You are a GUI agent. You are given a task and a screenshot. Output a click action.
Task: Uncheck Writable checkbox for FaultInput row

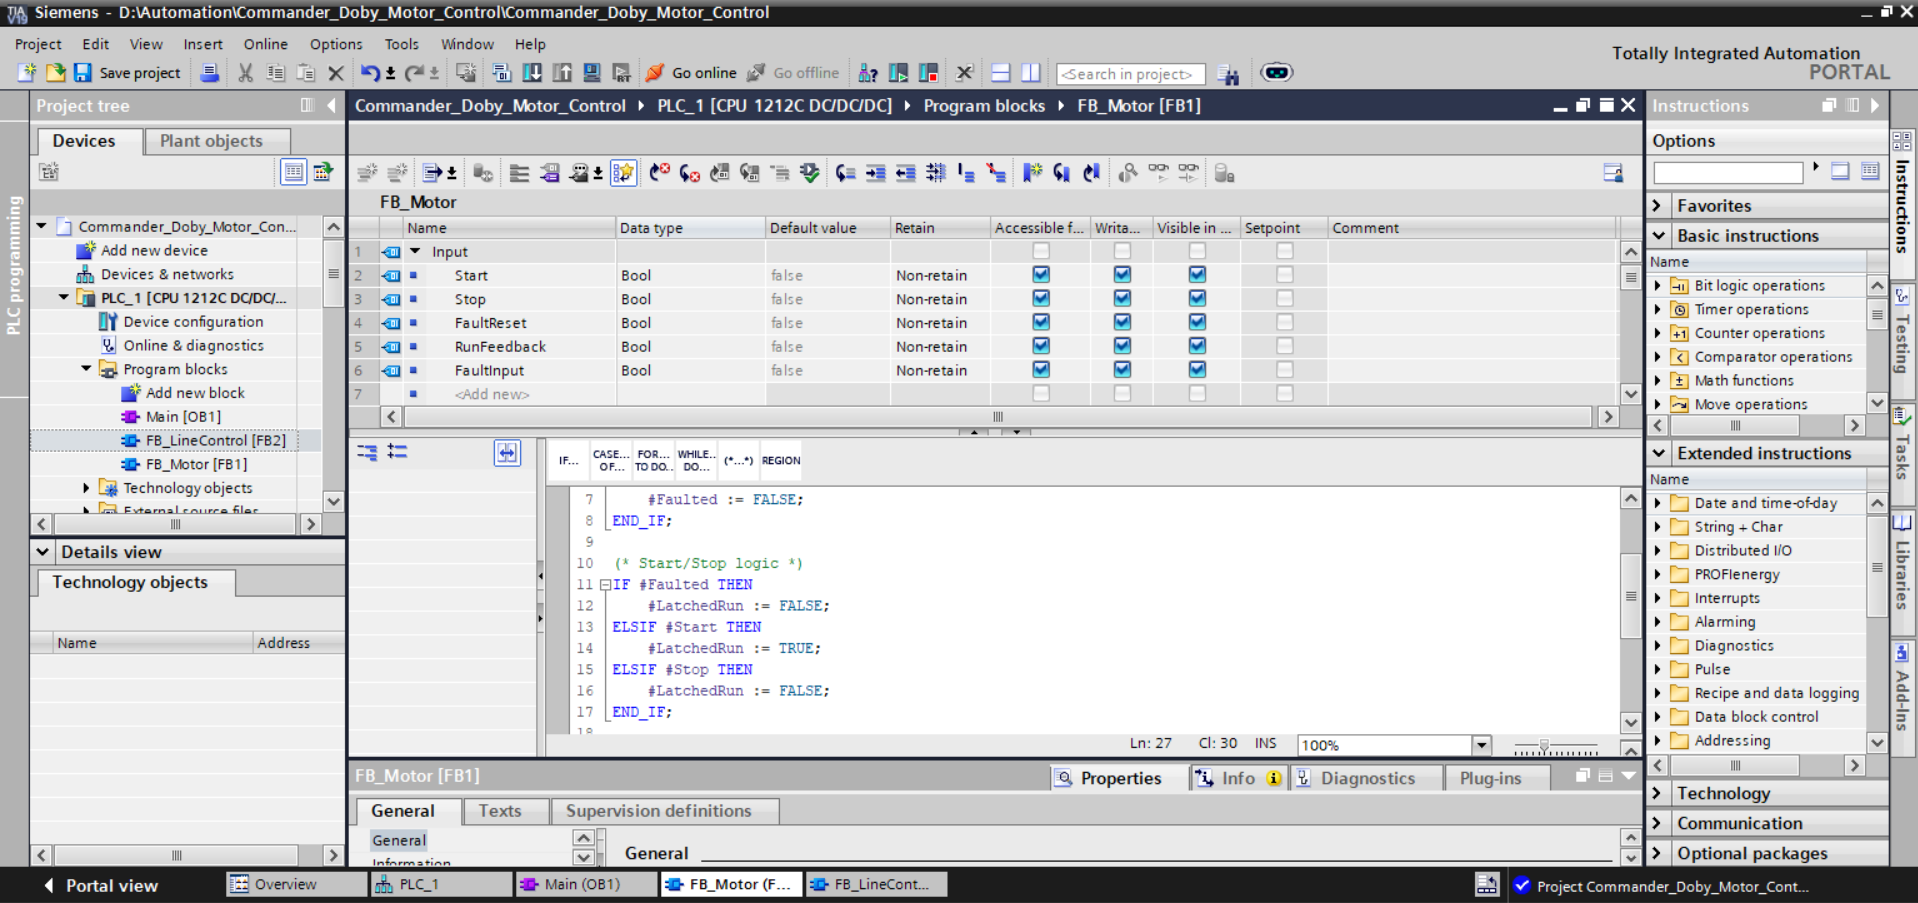click(1122, 369)
